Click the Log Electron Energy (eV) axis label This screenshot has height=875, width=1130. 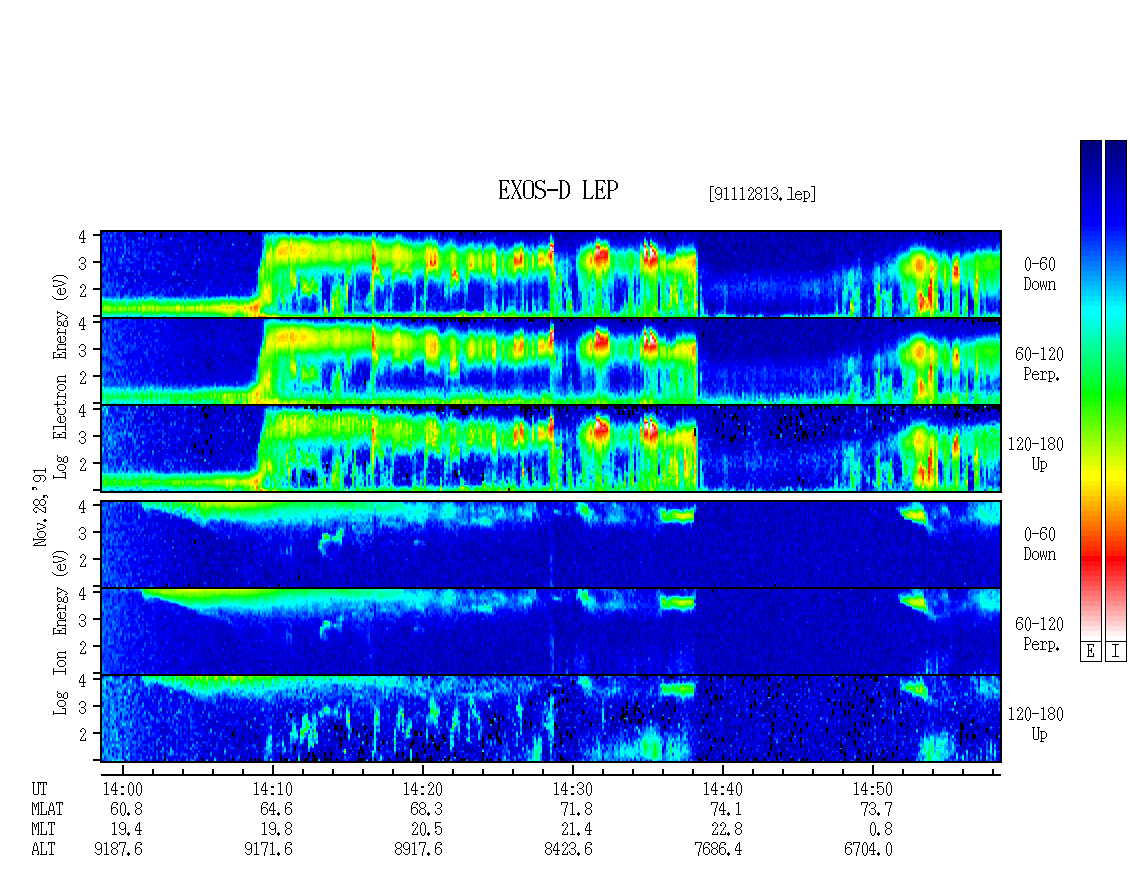coord(60,376)
